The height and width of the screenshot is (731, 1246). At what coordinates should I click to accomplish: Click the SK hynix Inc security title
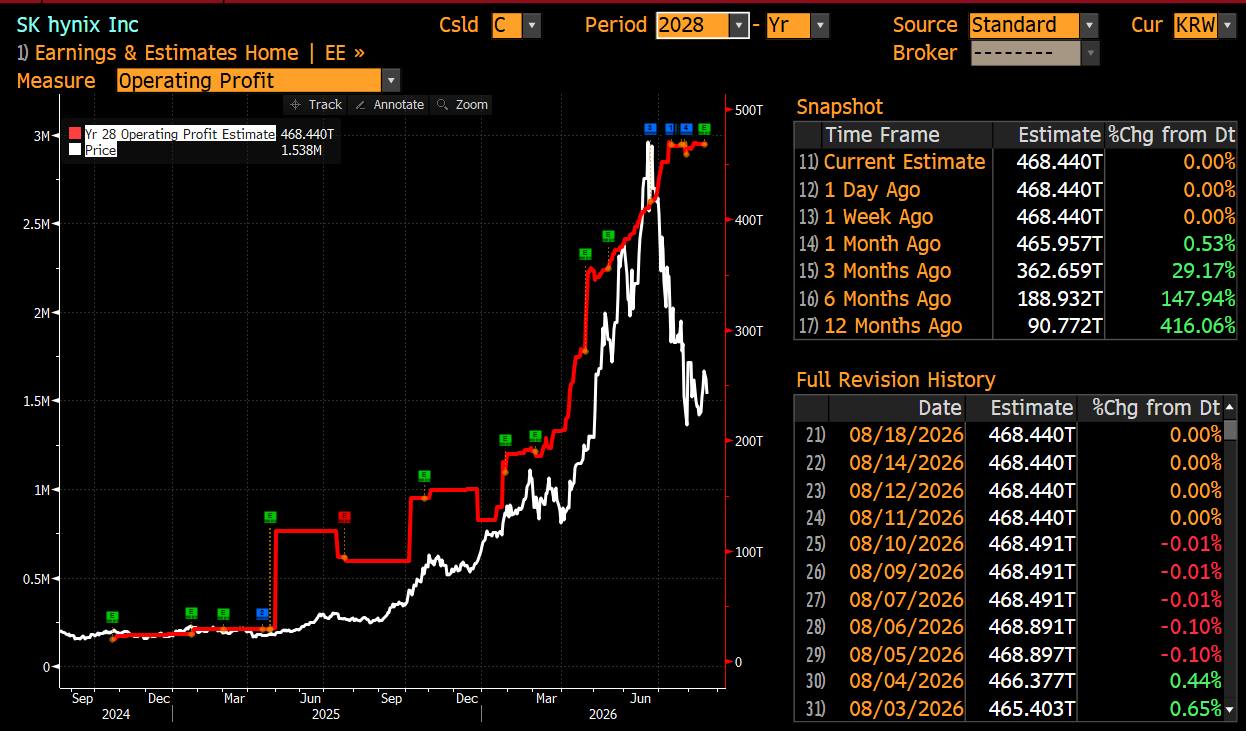(78, 25)
